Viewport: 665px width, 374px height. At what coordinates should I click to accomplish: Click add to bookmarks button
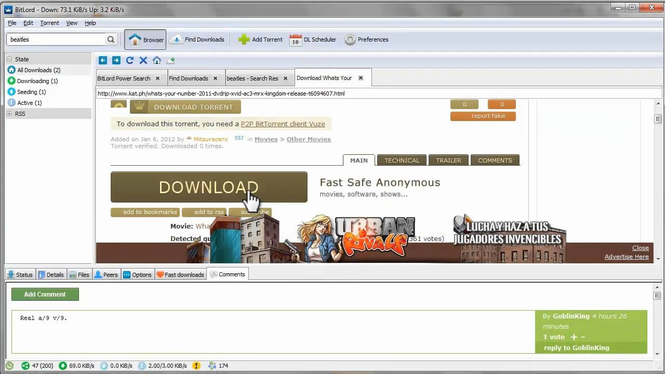click(145, 212)
